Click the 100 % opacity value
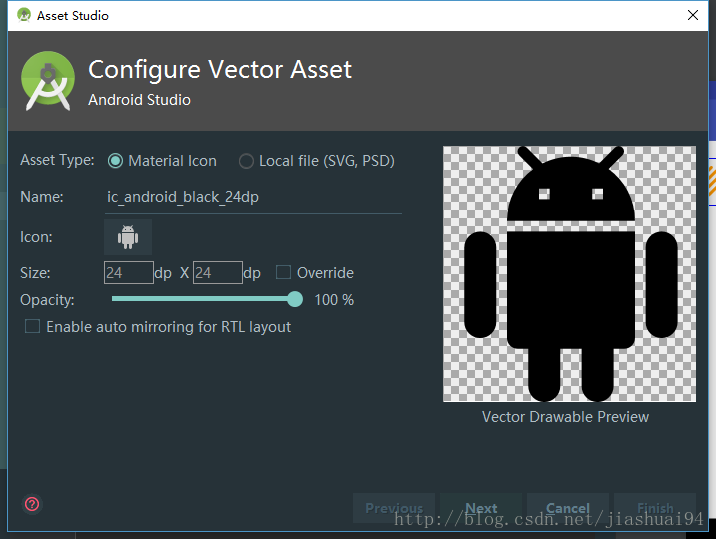 334,300
